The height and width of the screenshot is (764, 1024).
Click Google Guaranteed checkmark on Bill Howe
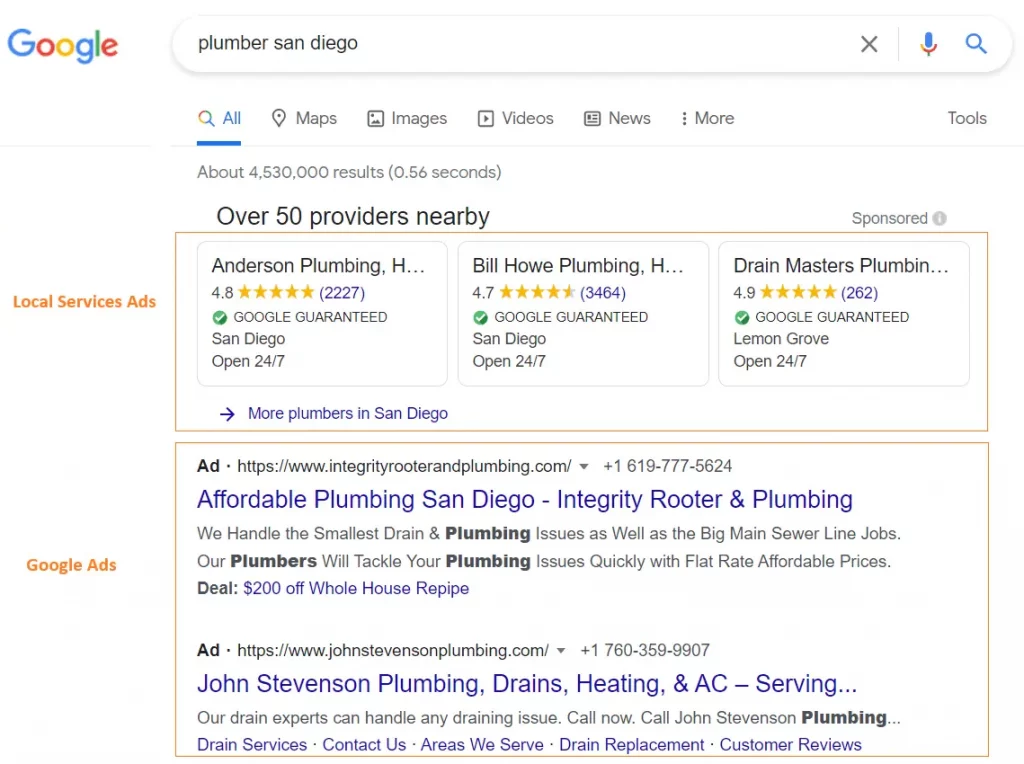pyautogui.click(x=481, y=317)
